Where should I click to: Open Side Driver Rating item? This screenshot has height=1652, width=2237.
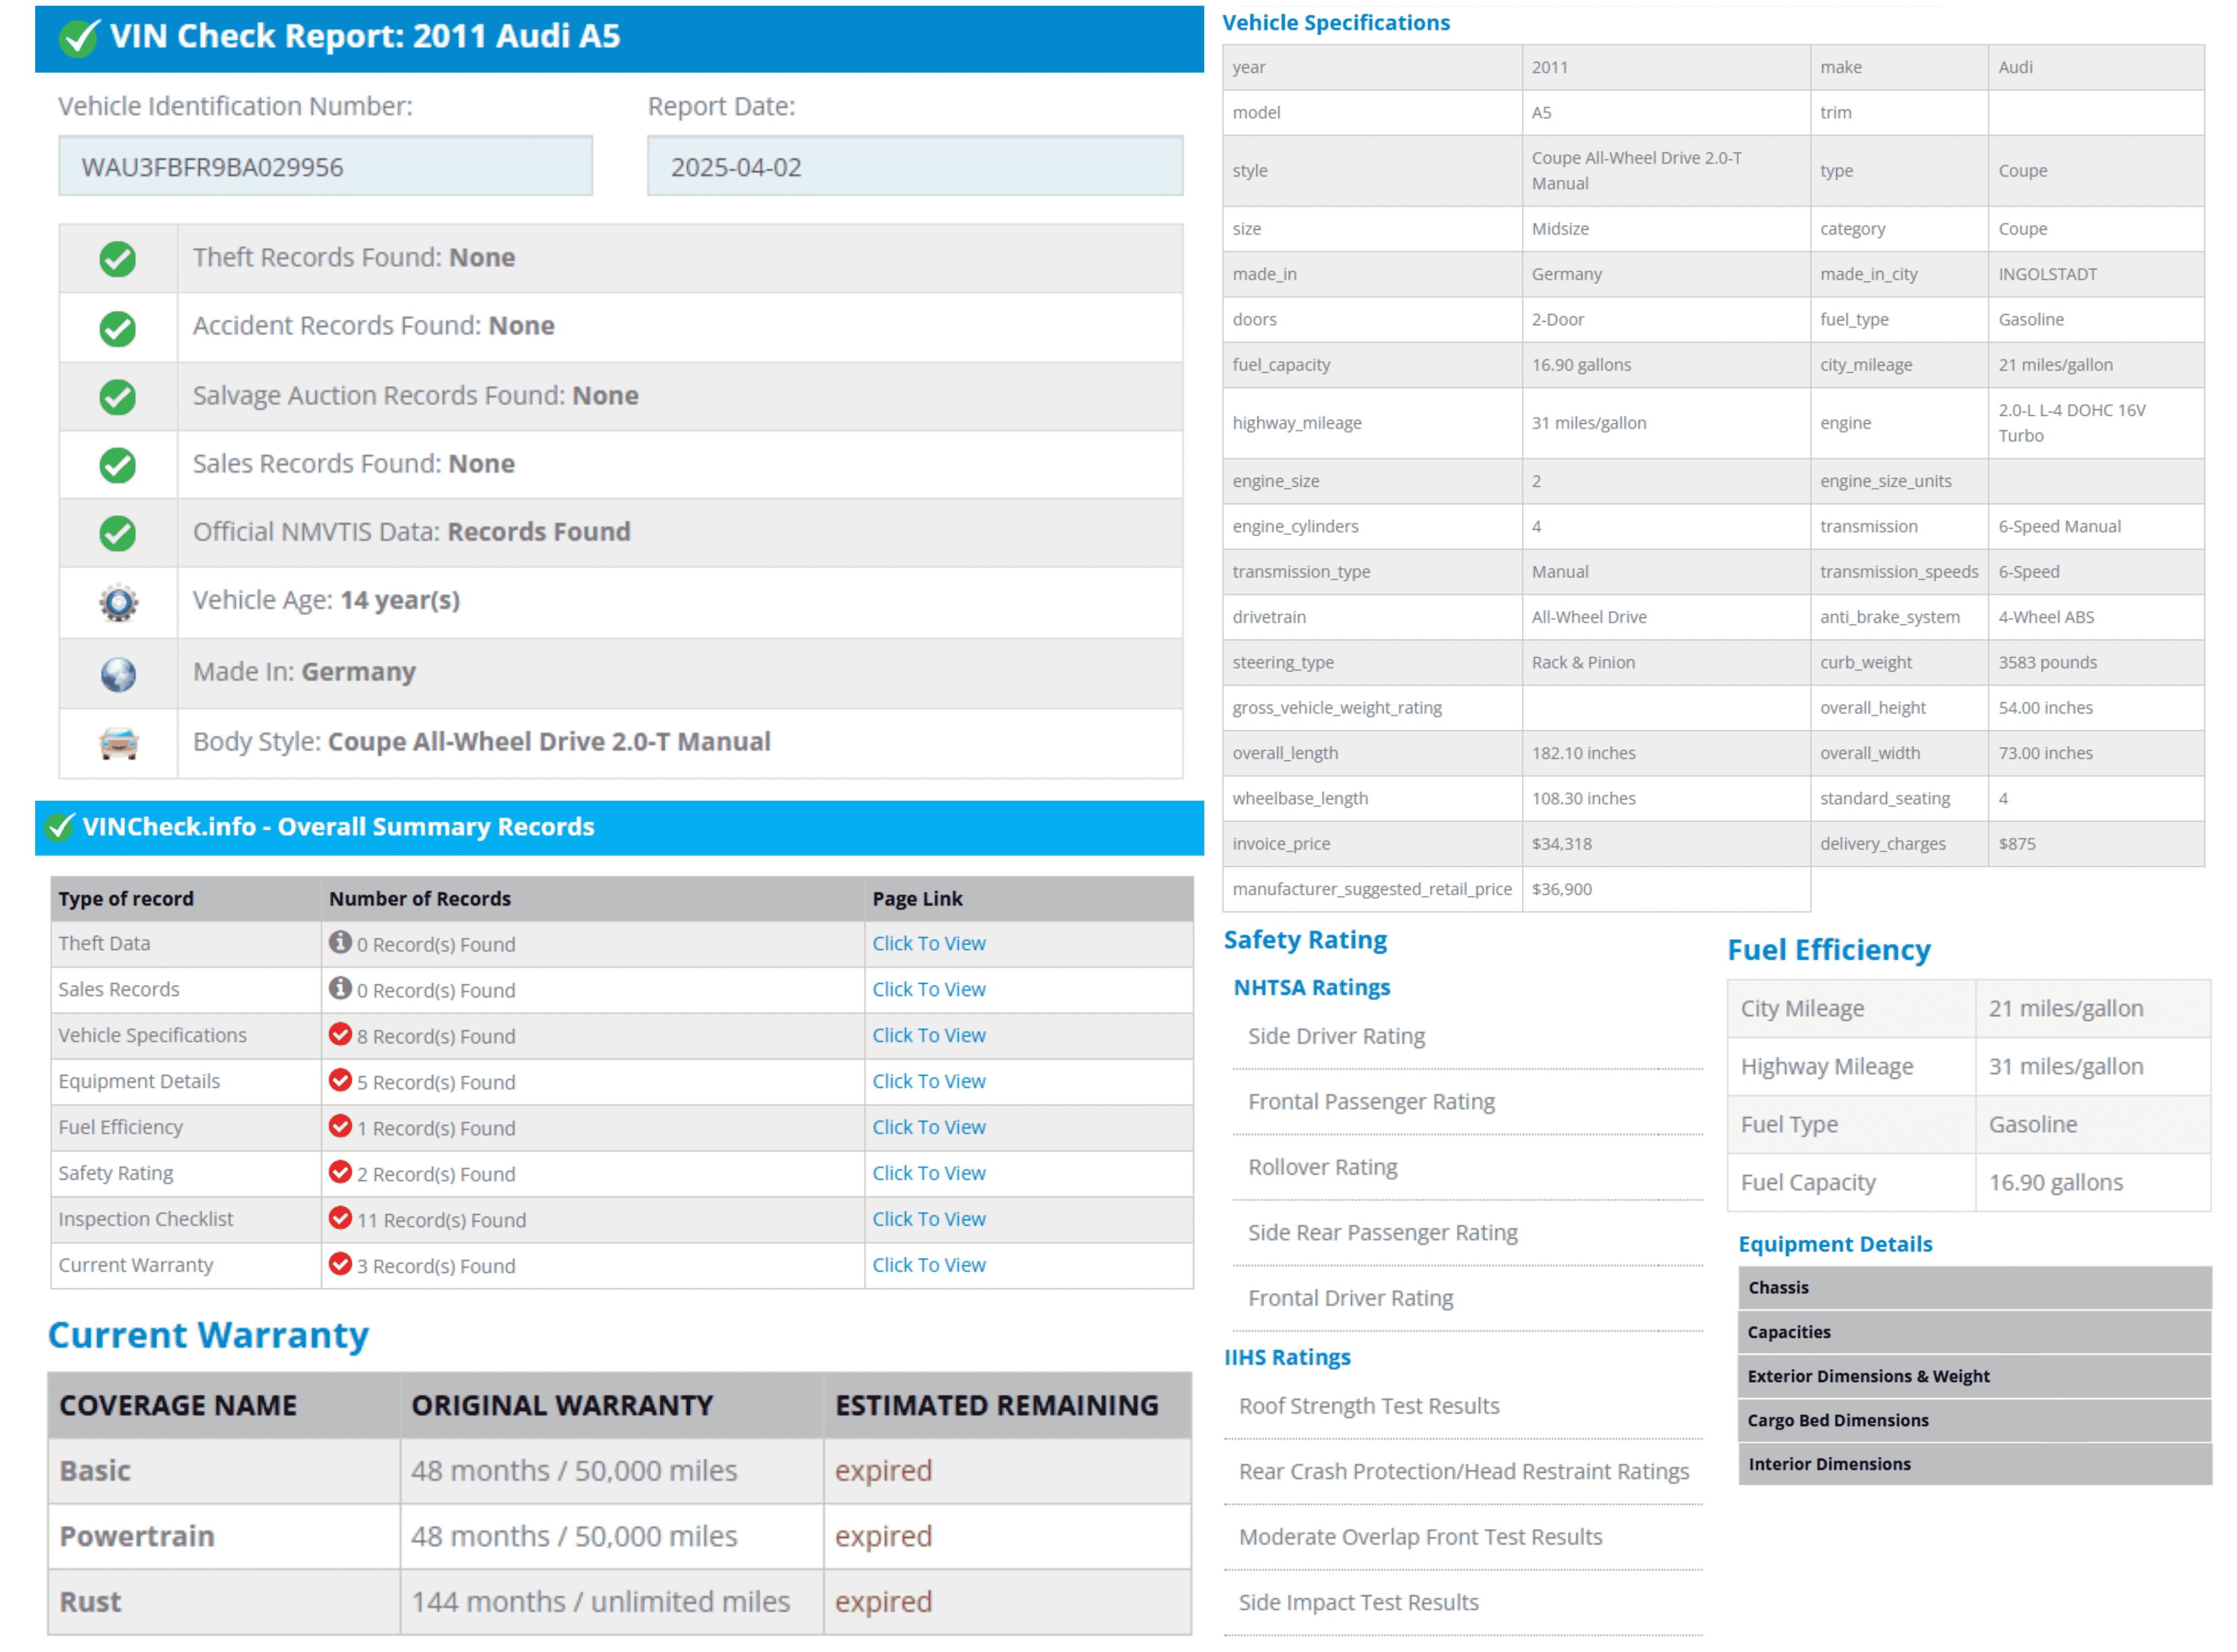[1338, 1037]
